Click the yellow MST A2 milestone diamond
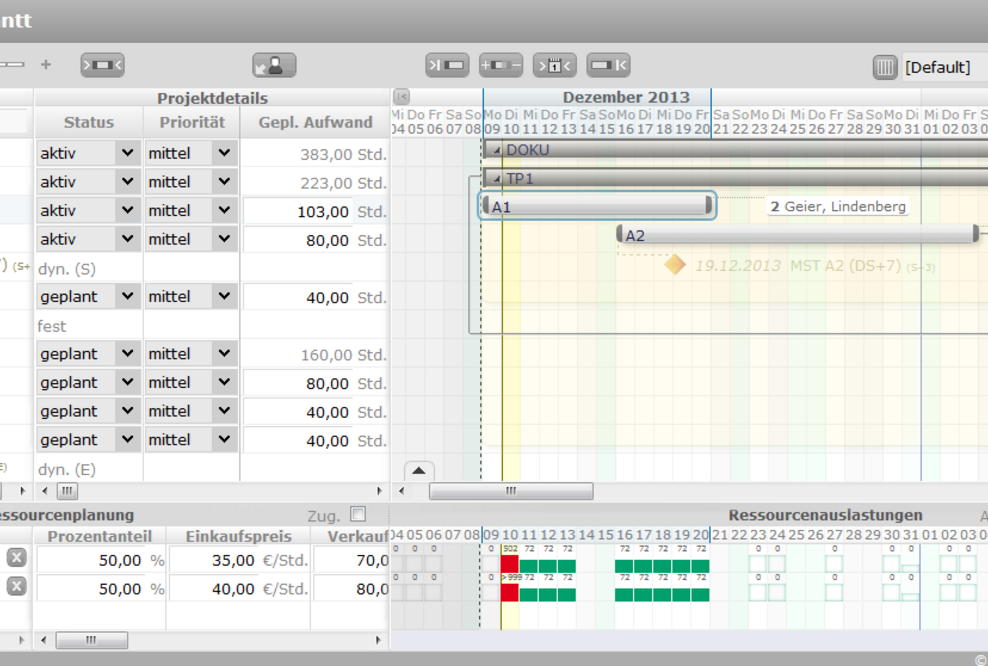Image resolution: width=988 pixels, height=666 pixels. tap(676, 265)
